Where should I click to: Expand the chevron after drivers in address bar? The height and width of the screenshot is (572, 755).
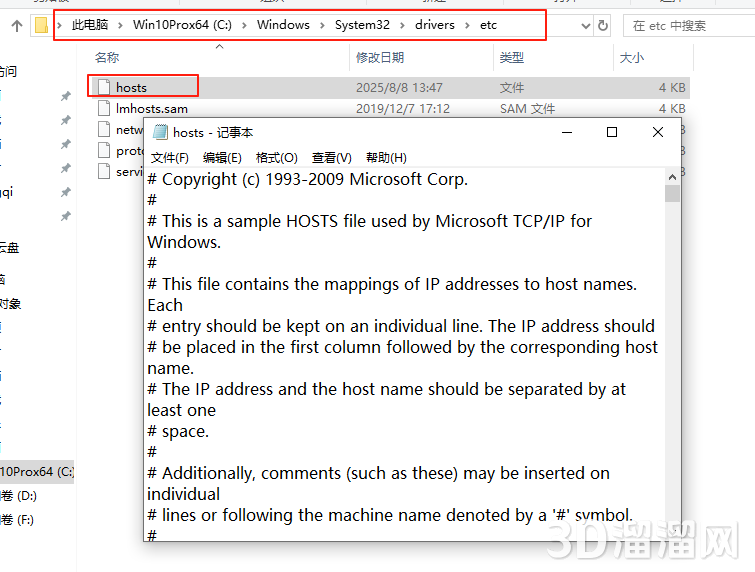[x=466, y=25]
